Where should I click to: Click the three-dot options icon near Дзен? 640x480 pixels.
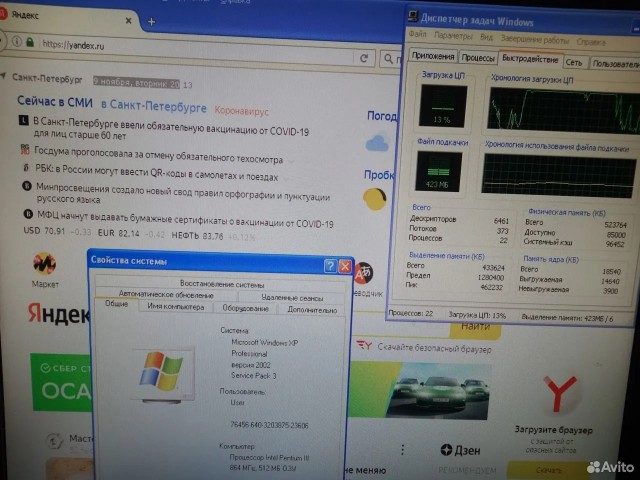403,450
